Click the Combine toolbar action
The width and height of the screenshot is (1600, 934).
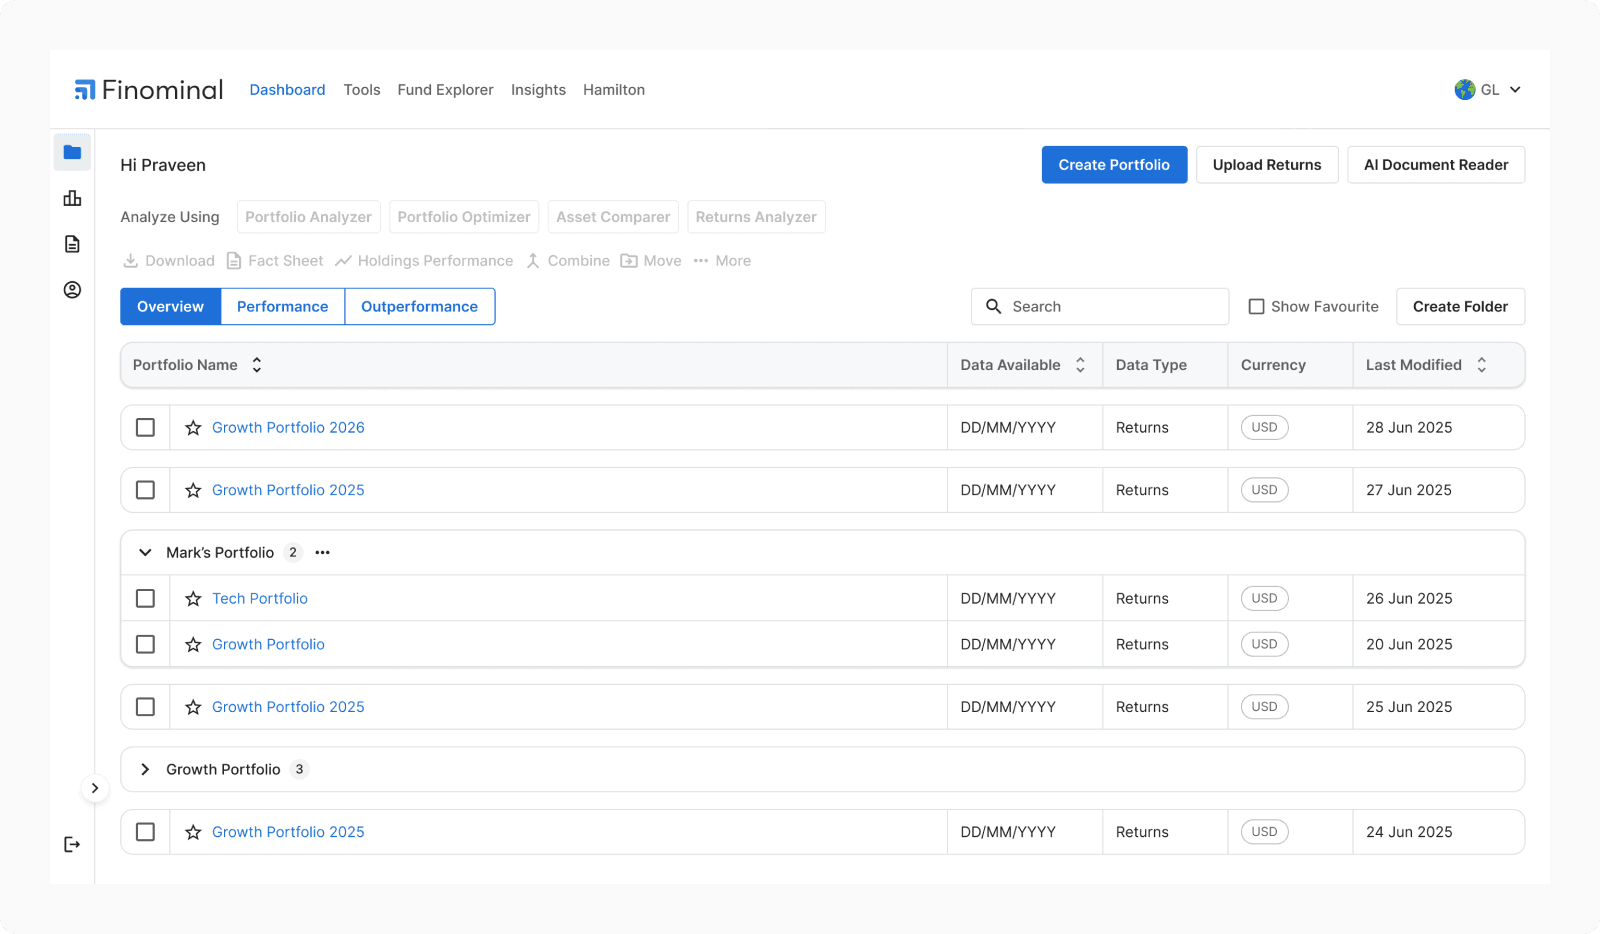[568, 261]
